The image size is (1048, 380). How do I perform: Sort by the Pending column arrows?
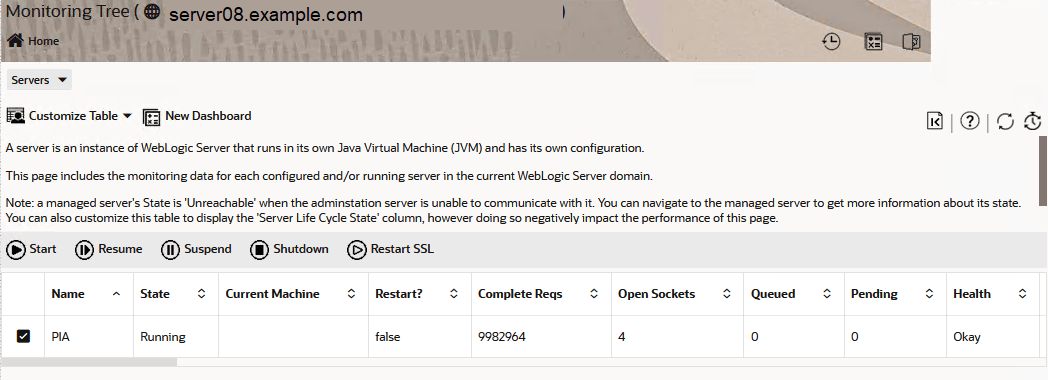(x=929, y=294)
